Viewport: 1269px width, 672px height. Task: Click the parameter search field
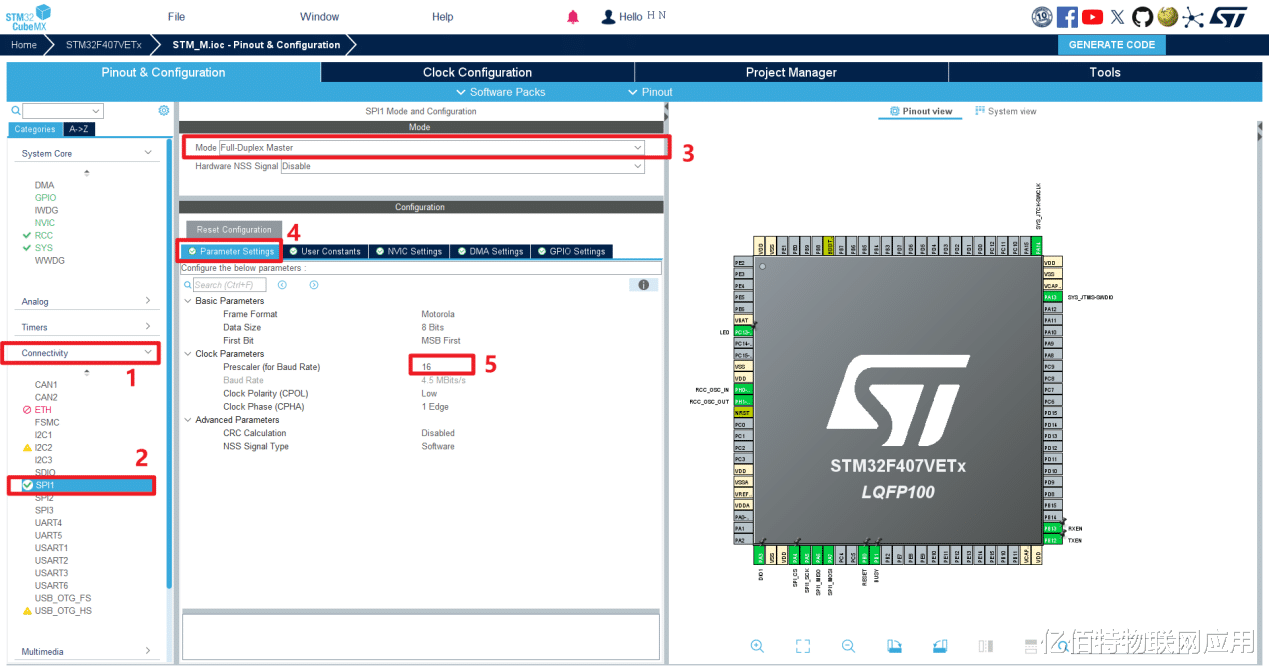pyautogui.click(x=229, y=285)
